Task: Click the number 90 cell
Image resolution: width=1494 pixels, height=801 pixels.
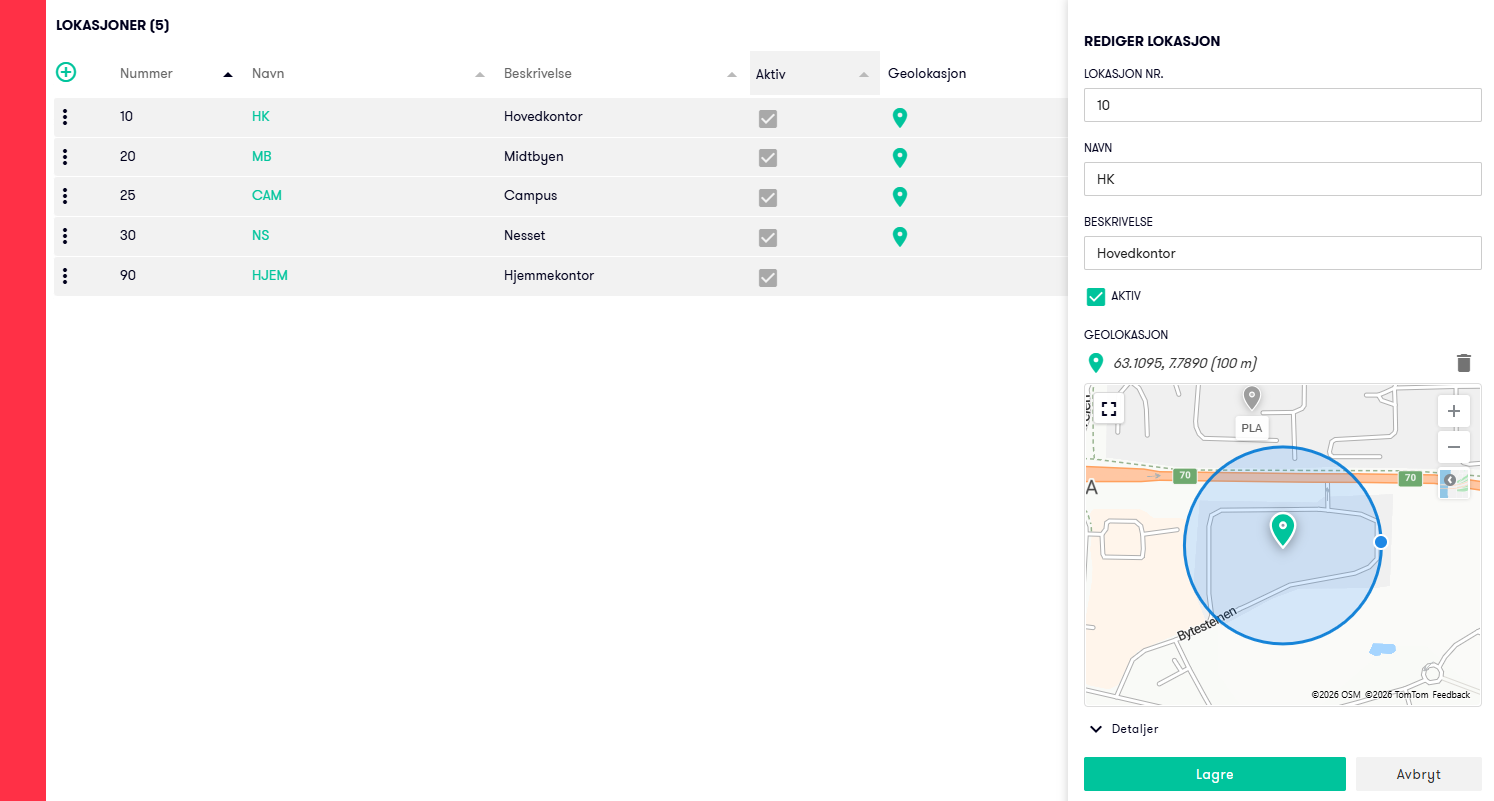Action: tap(128, 276)
